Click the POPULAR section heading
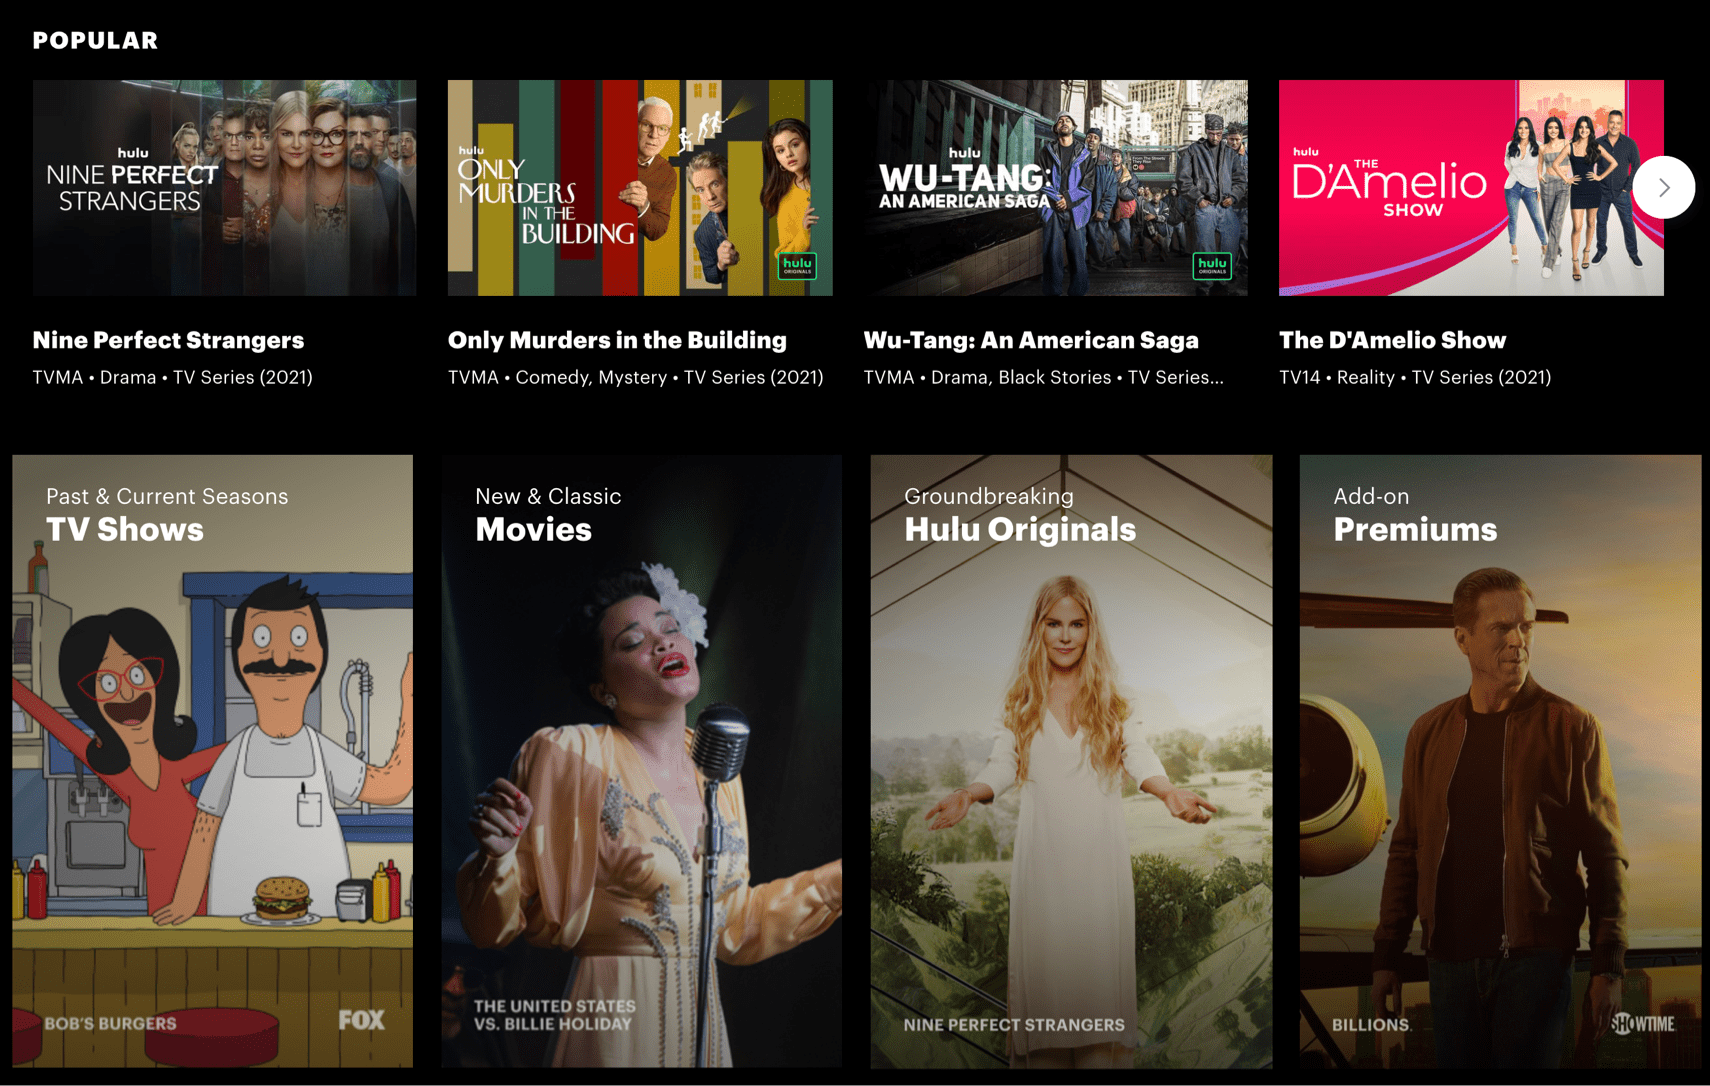Screen dimensions: 1710x1086 (x=95, y=40)
